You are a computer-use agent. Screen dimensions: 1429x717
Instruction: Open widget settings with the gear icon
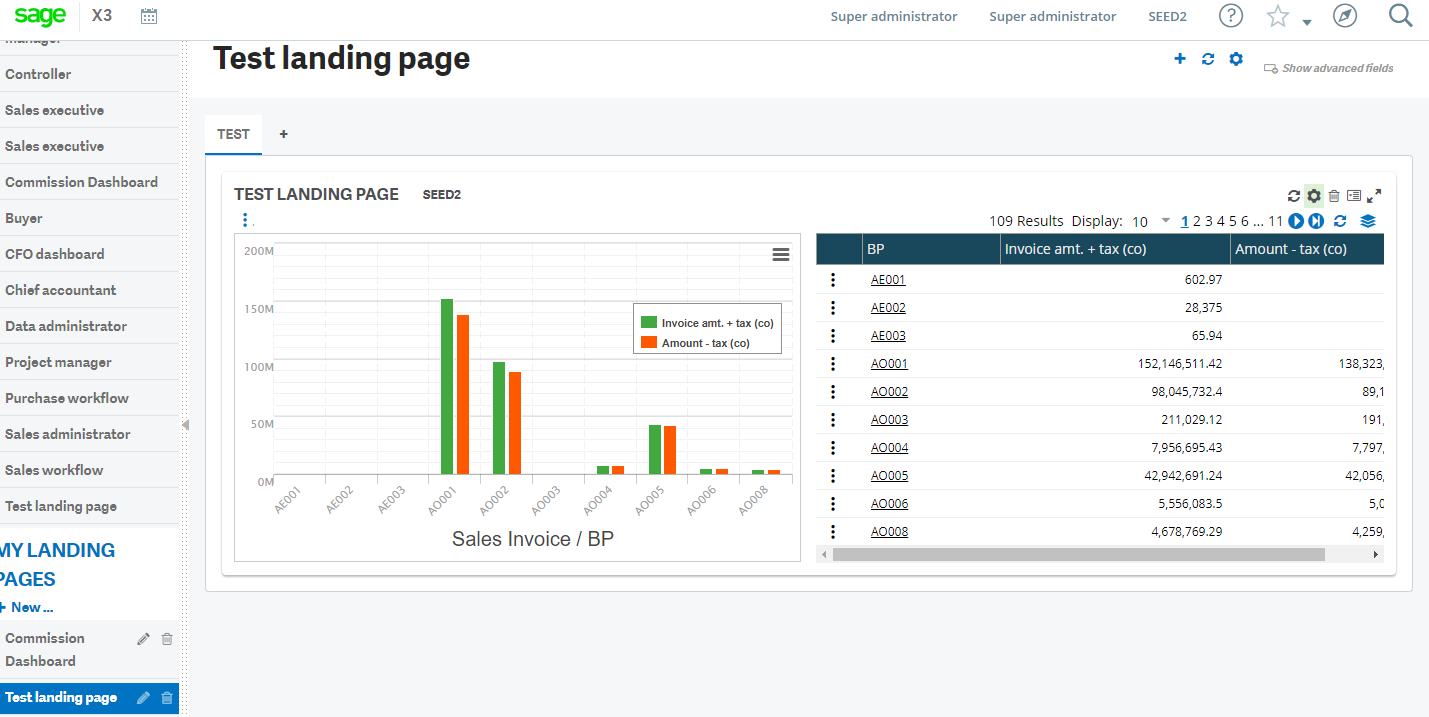click(x=1313, y=195)
